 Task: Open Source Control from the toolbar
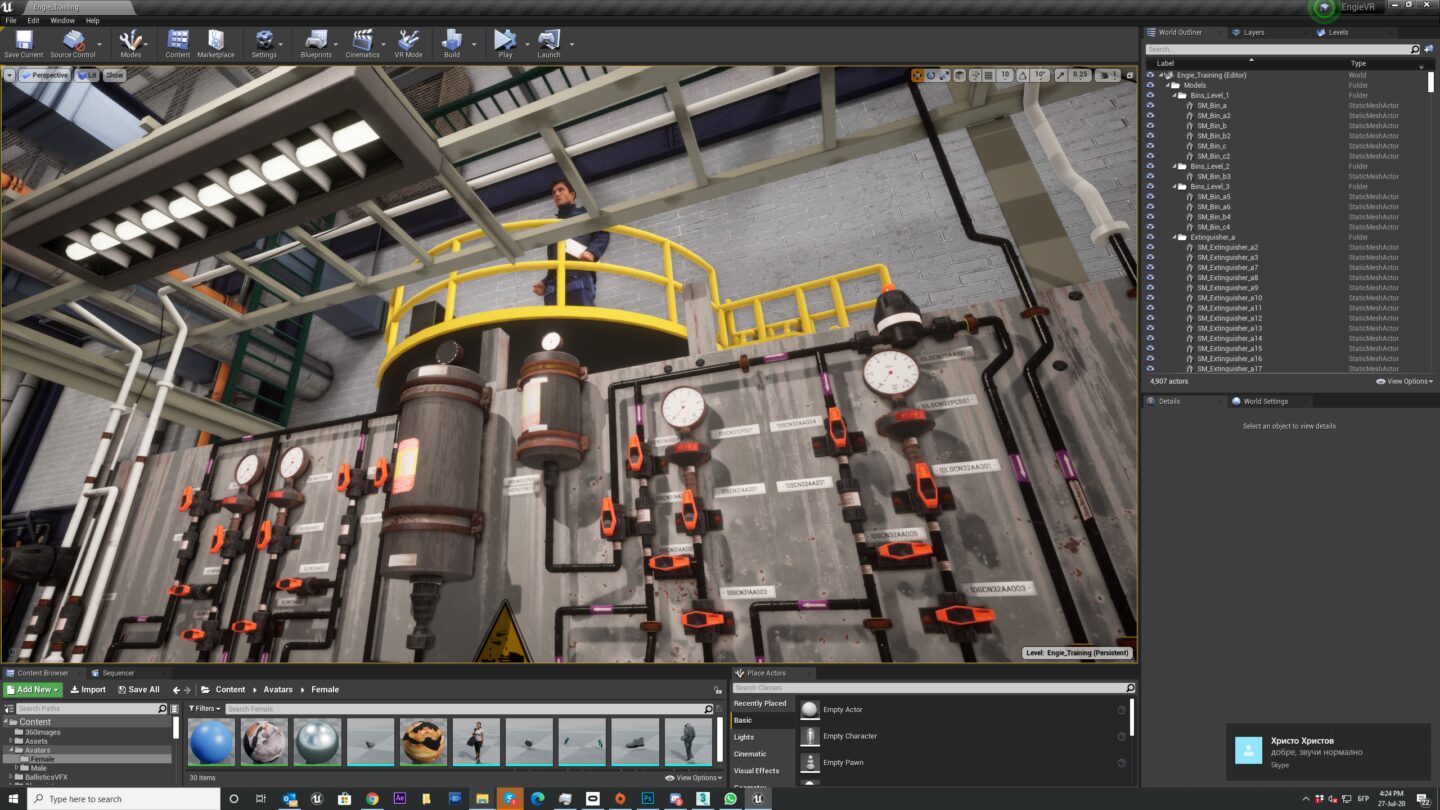coord(73,43)
